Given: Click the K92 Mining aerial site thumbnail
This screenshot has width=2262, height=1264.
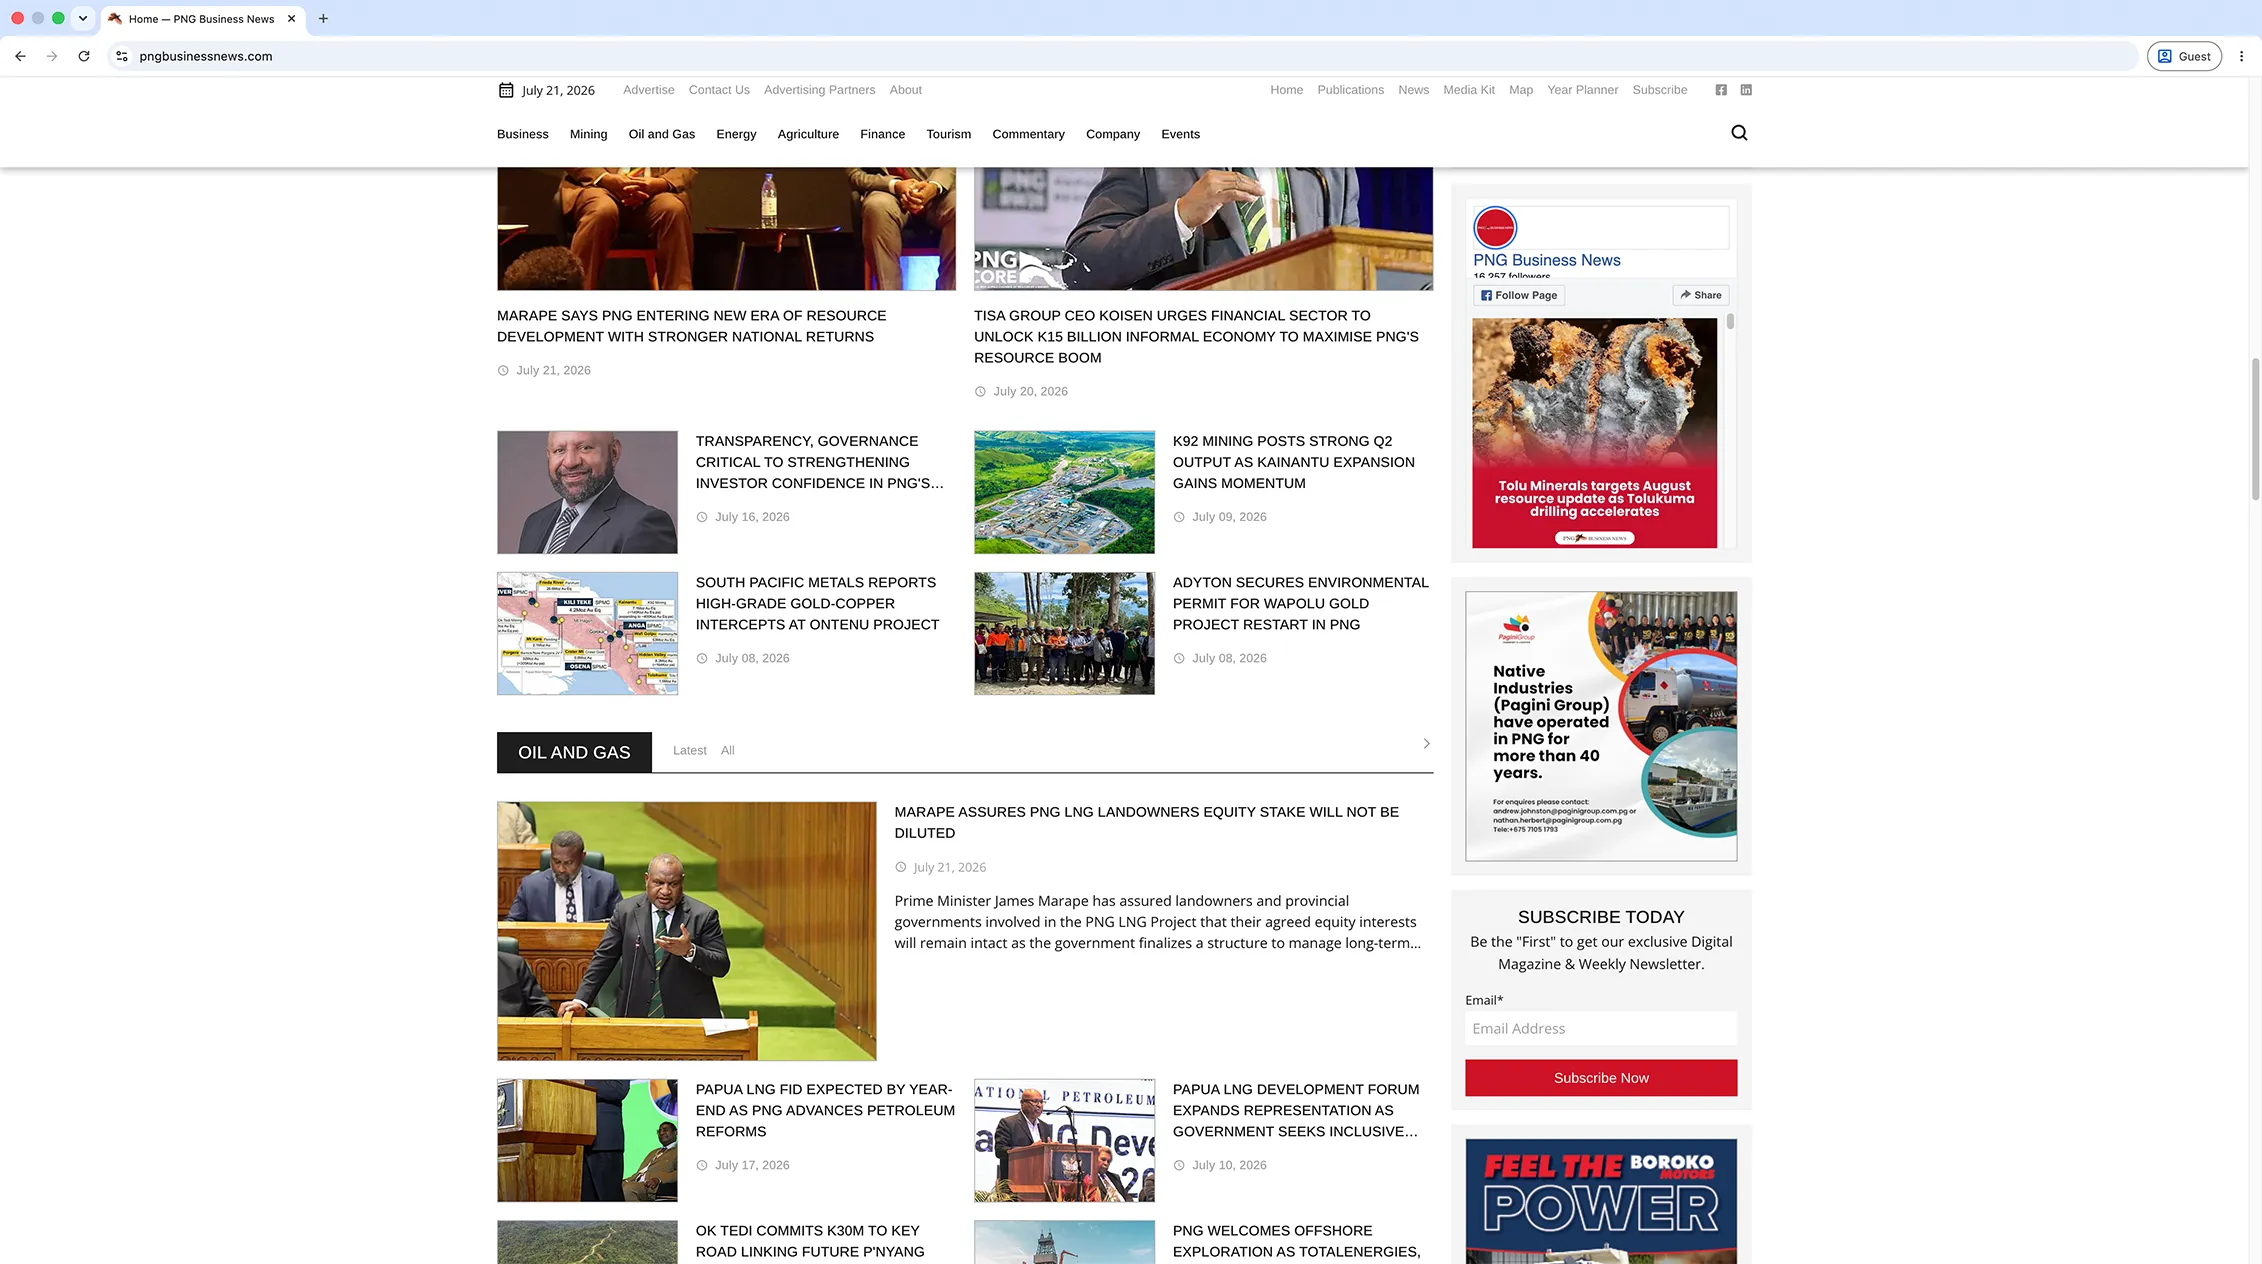Looking at the screenshot, I should tap(1064, 492).
